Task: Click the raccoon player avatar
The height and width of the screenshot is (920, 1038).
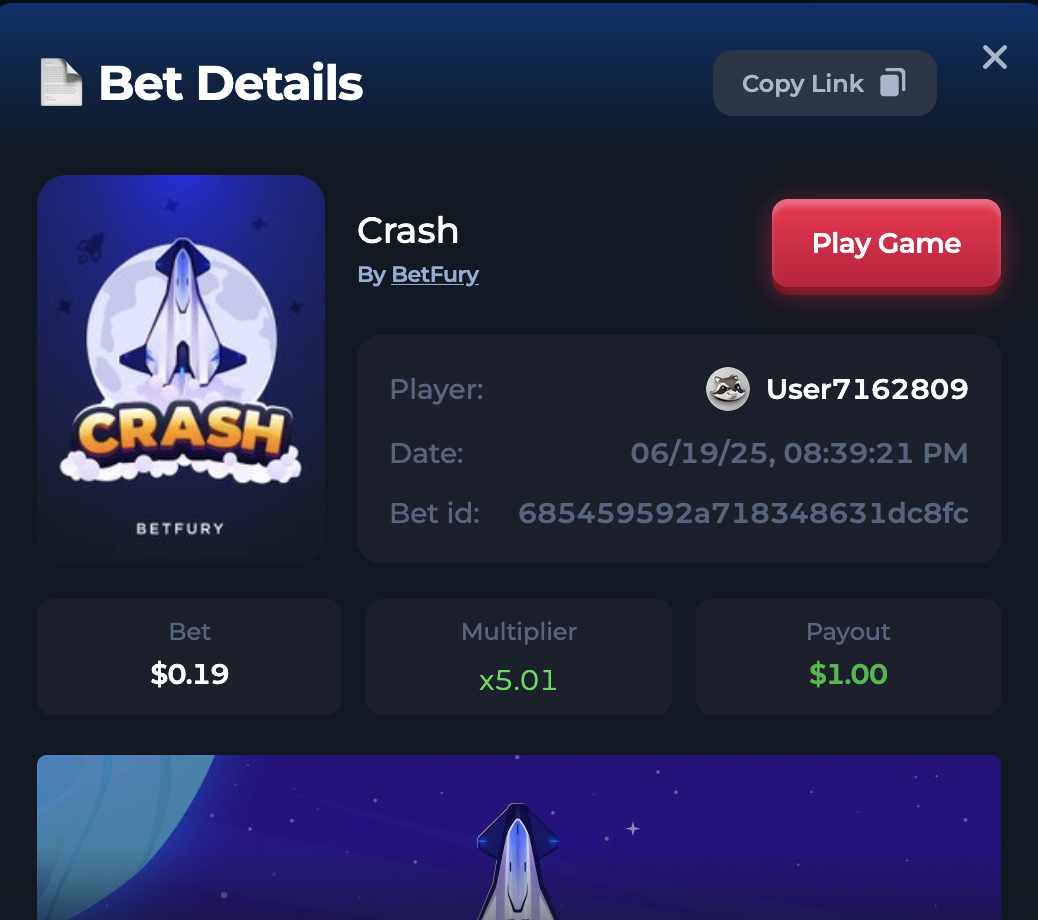Action: (x=728, y=389)
